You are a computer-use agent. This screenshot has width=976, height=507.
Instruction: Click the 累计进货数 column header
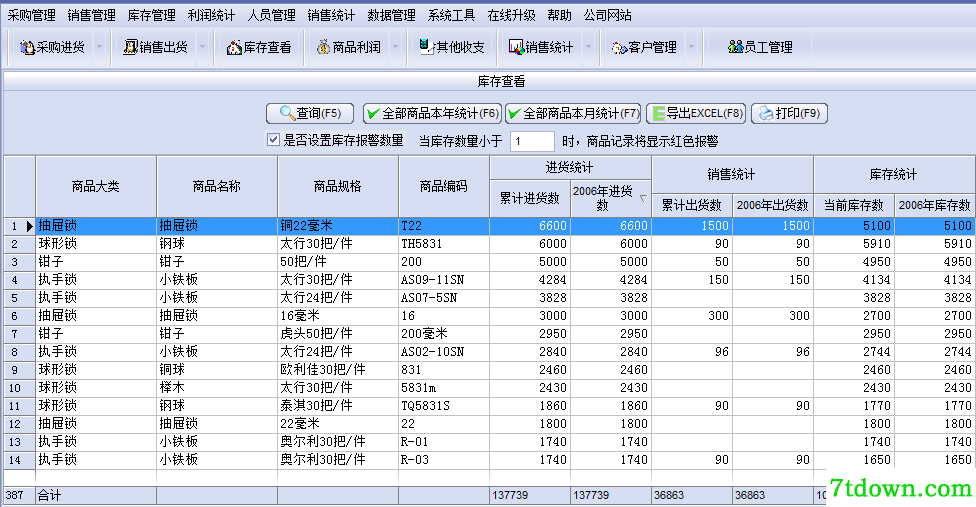(x=530, y=198)
